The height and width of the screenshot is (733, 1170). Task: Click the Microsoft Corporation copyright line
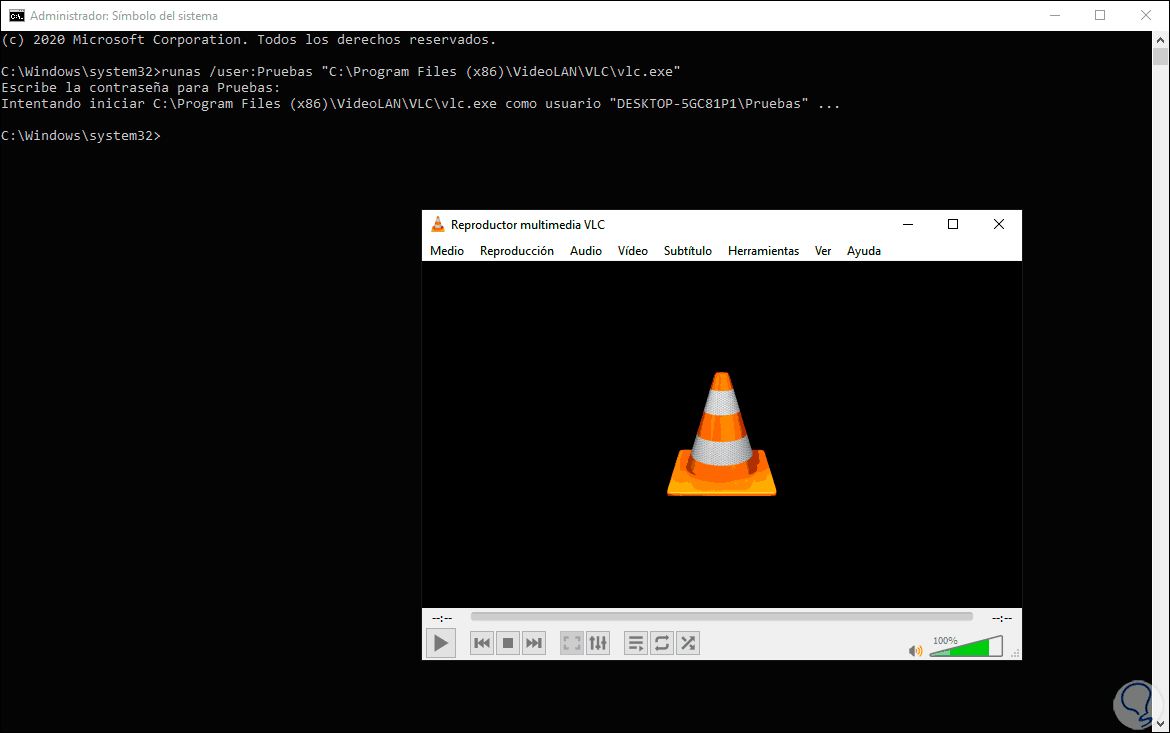coord(248,40)
